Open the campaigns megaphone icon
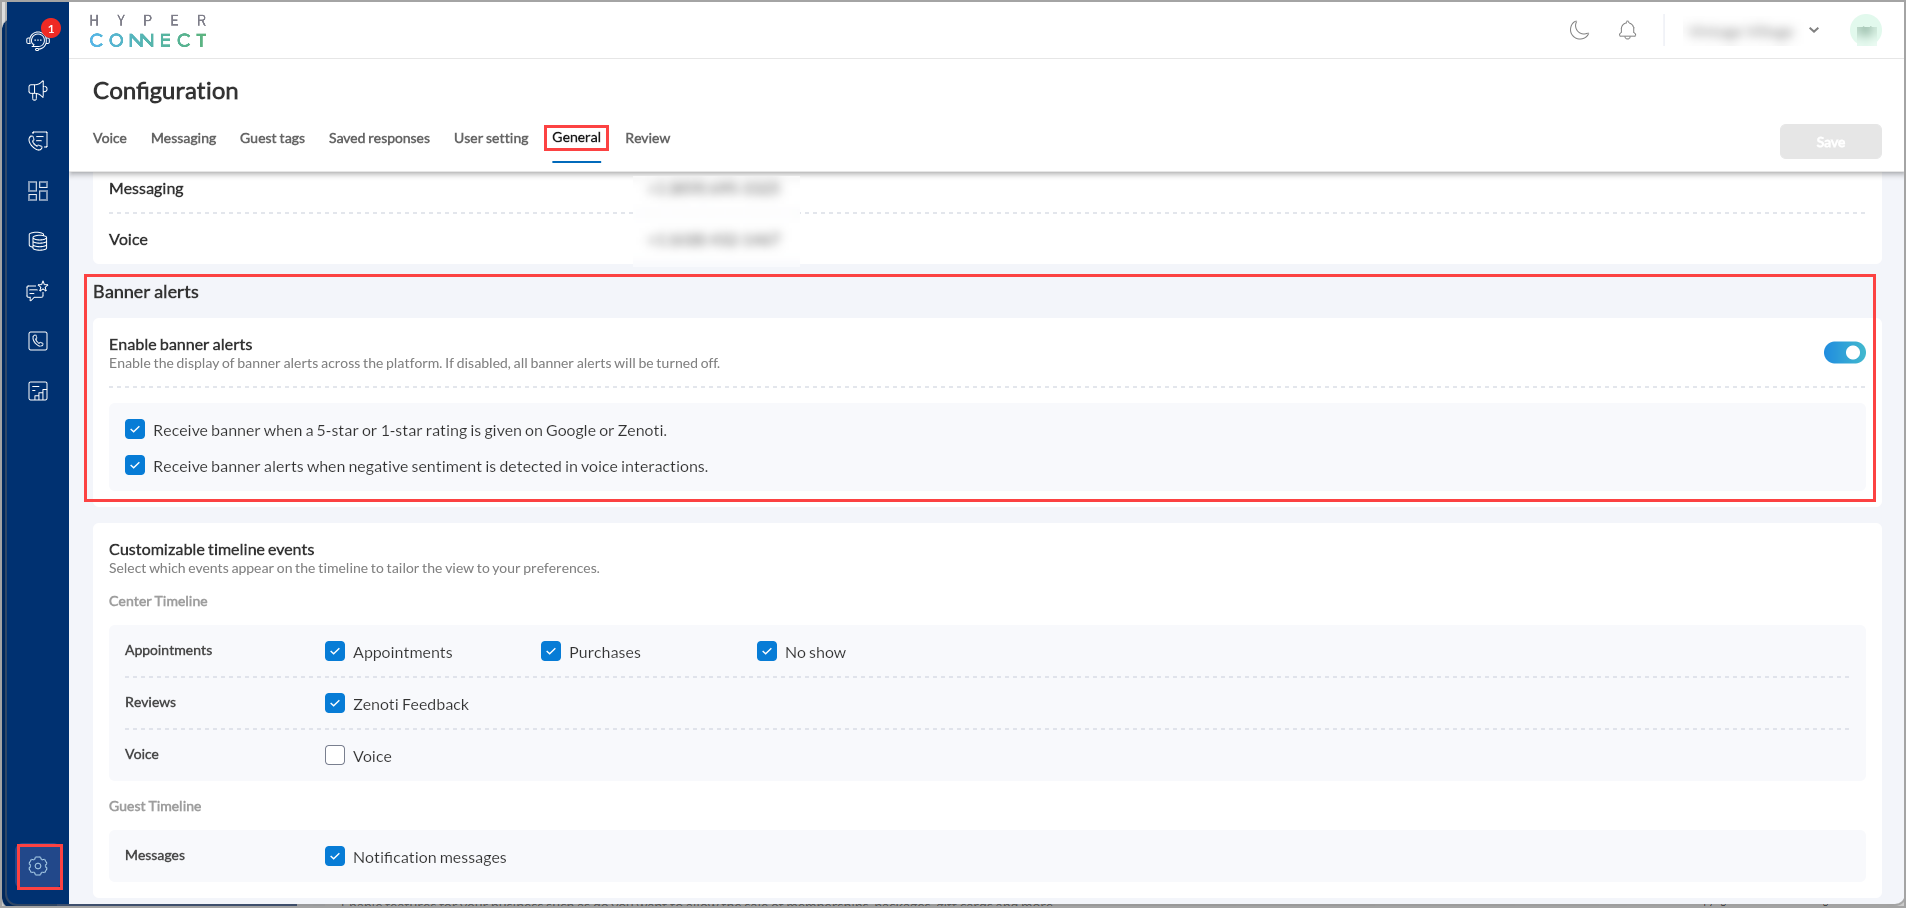This screenshot has height=908, width=1906. point(38,91)
